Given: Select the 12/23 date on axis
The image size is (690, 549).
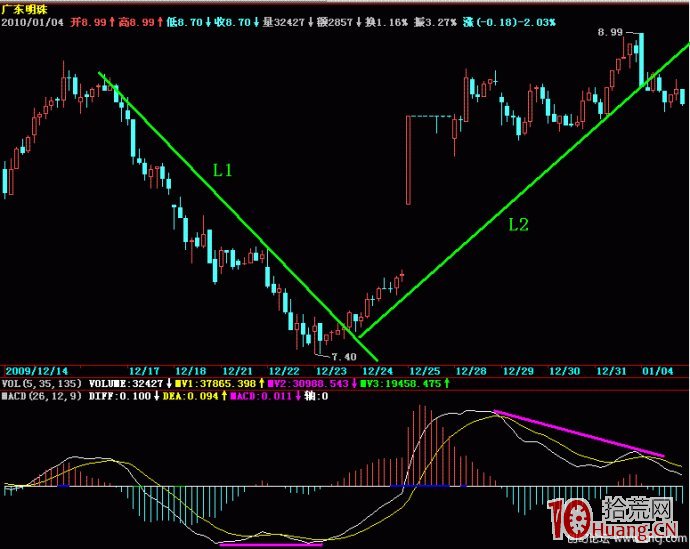Looking at the screenshot, I should [x=331, y=371].
